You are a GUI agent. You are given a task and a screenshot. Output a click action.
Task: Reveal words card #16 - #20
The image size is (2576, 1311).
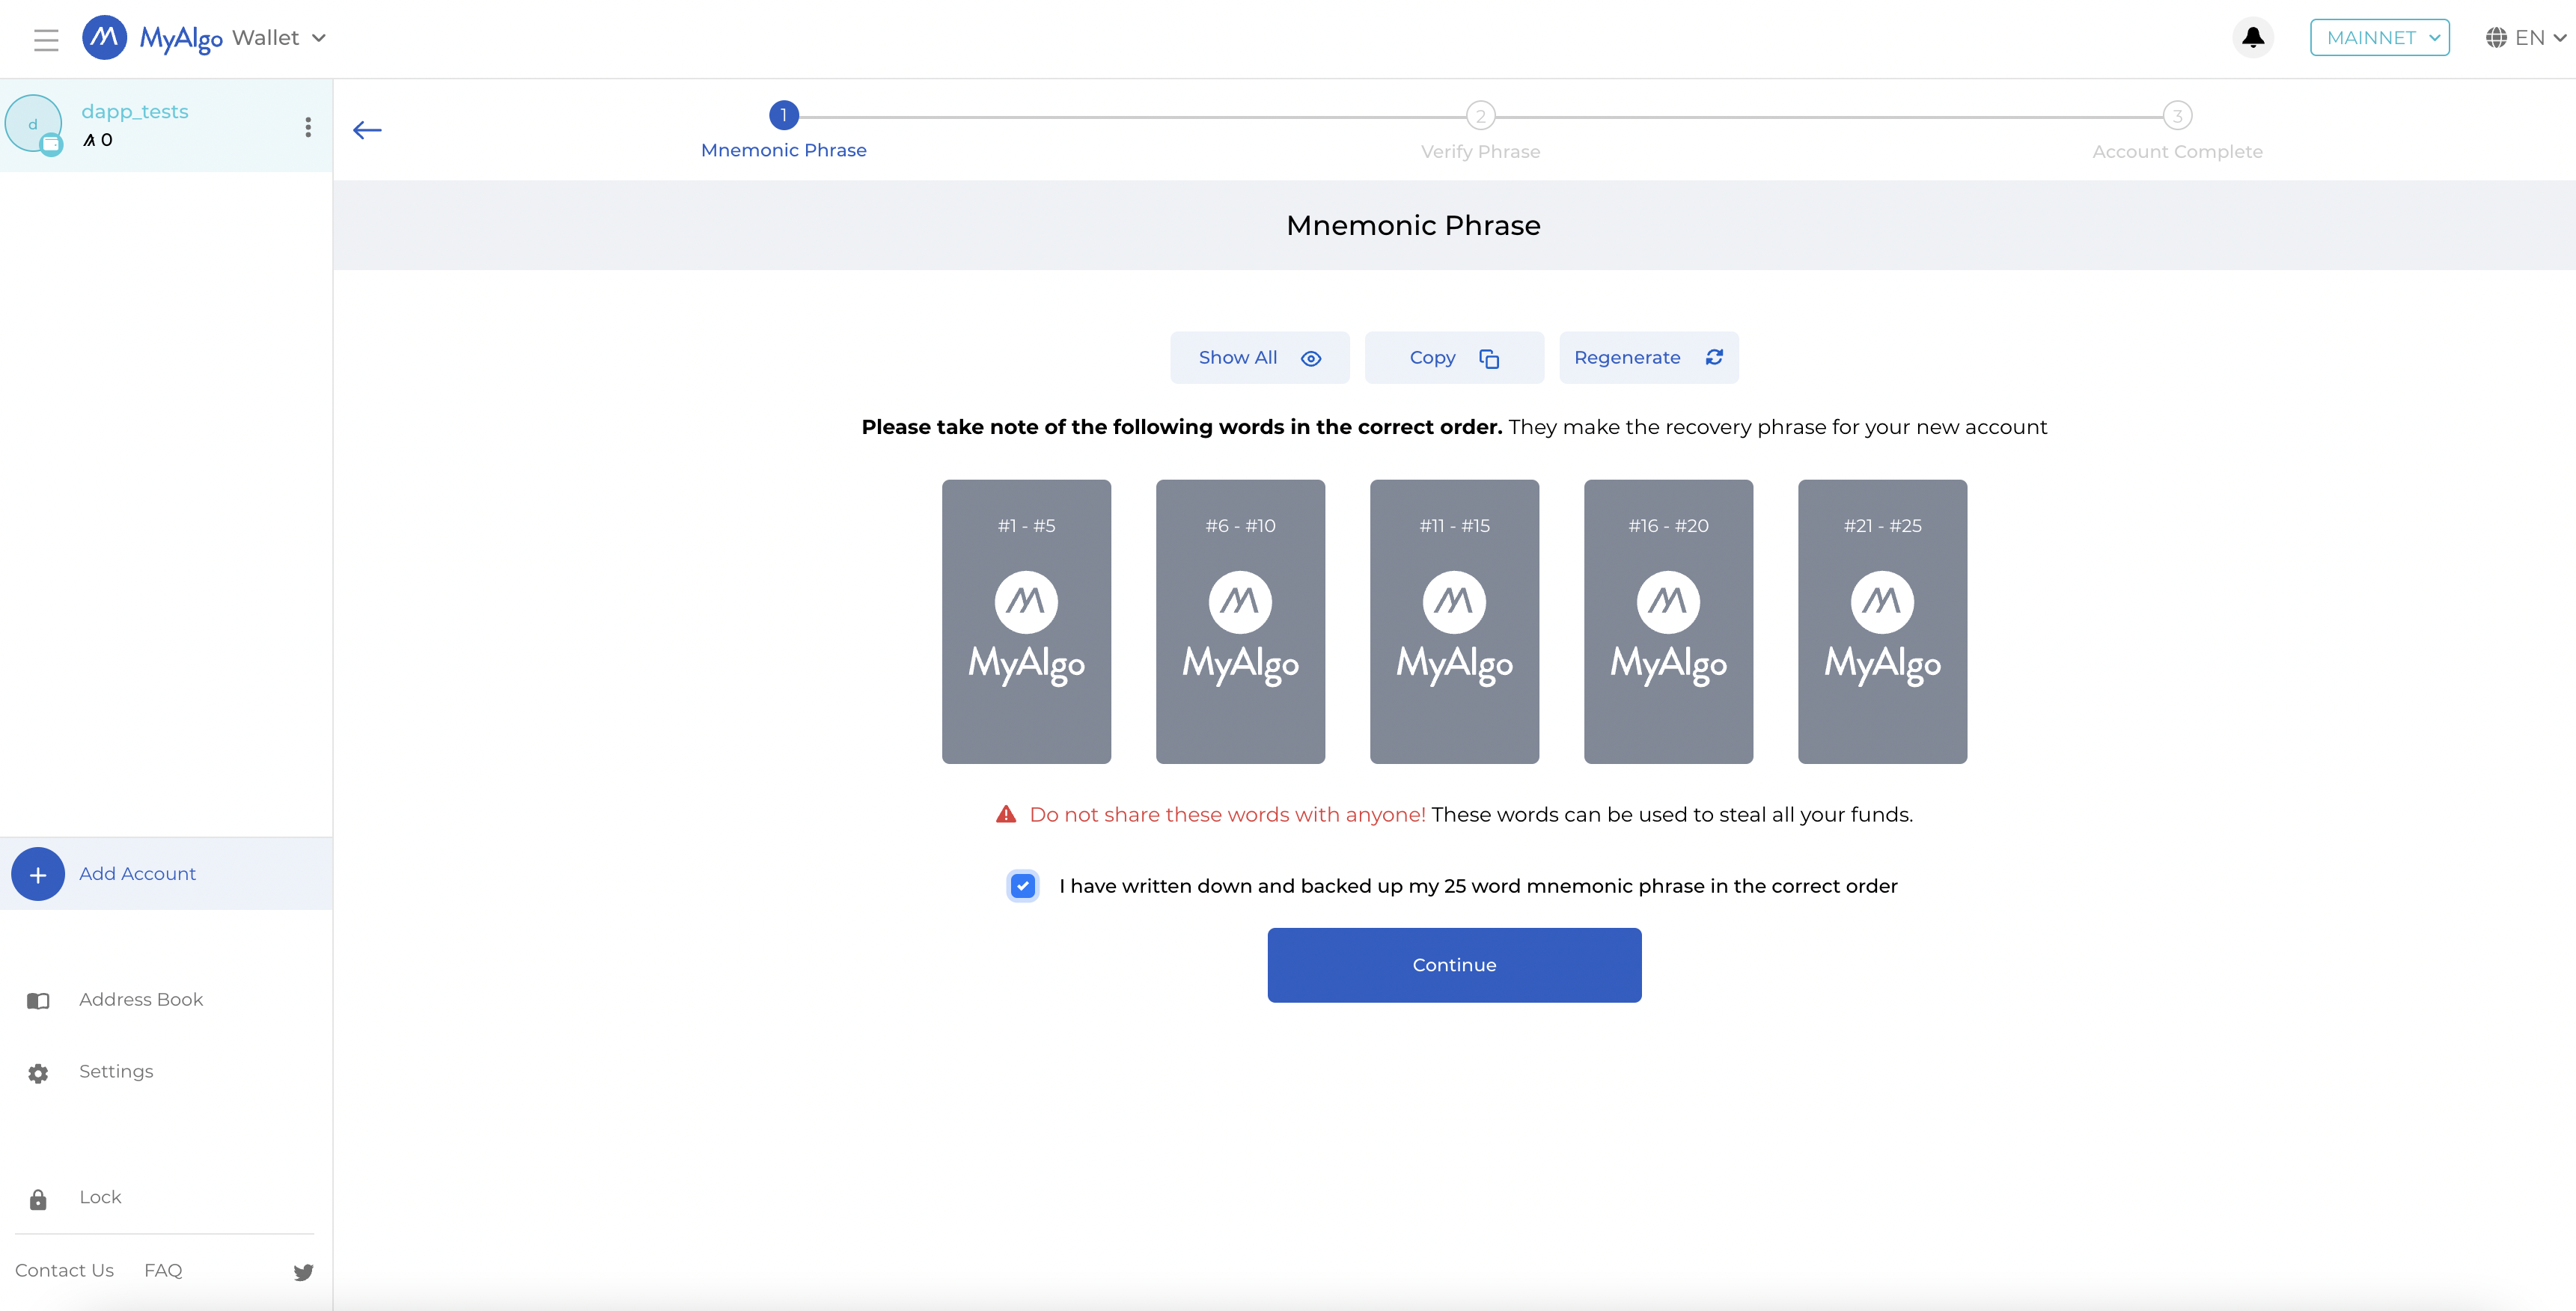coord(1668,622)
